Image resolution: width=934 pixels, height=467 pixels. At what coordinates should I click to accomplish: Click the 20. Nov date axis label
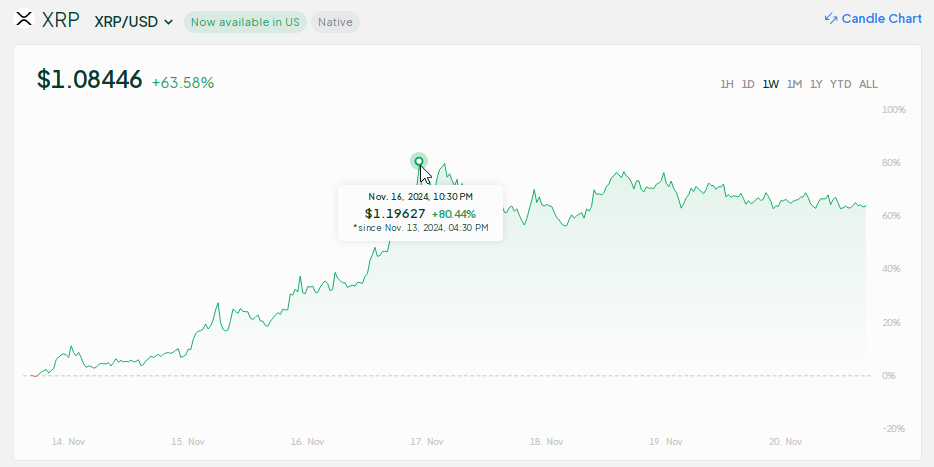click(x=787, y=441)
